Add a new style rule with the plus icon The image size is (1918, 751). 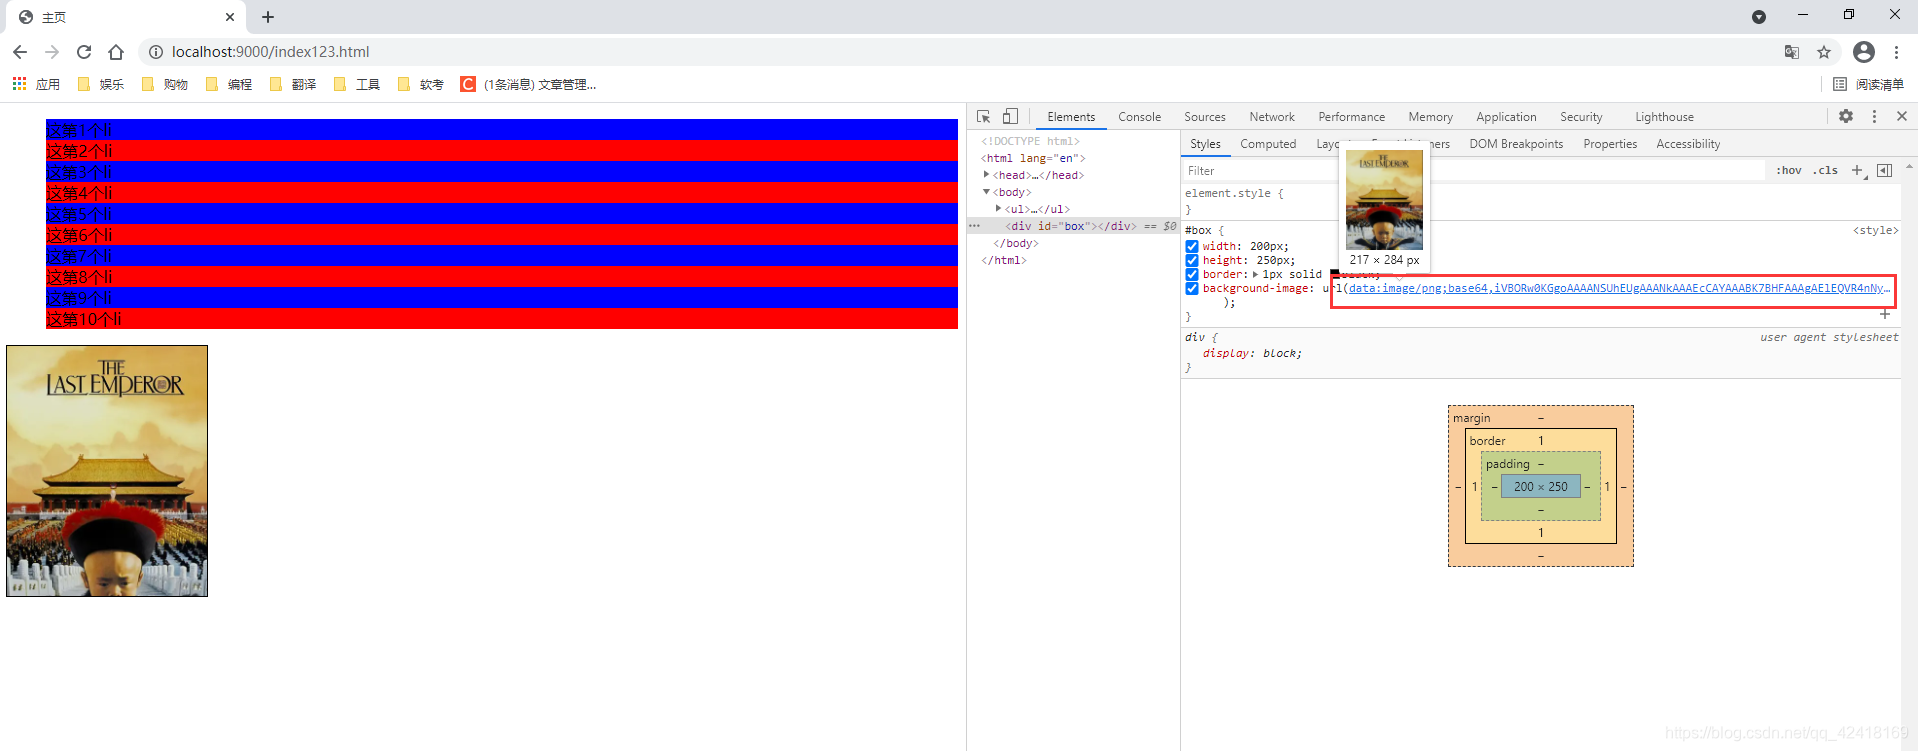[1858, 171]
